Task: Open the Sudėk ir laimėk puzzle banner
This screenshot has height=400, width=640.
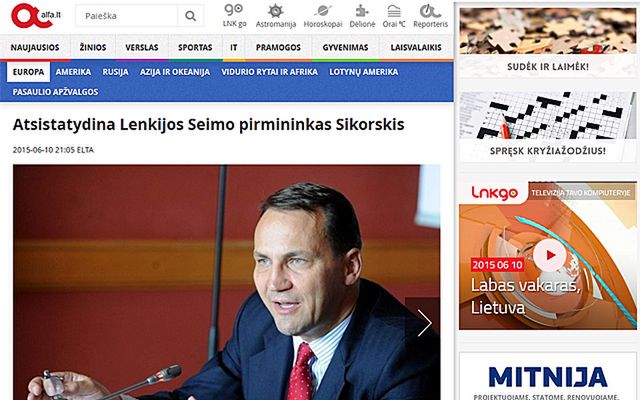Action: click(x=548, y=42)
